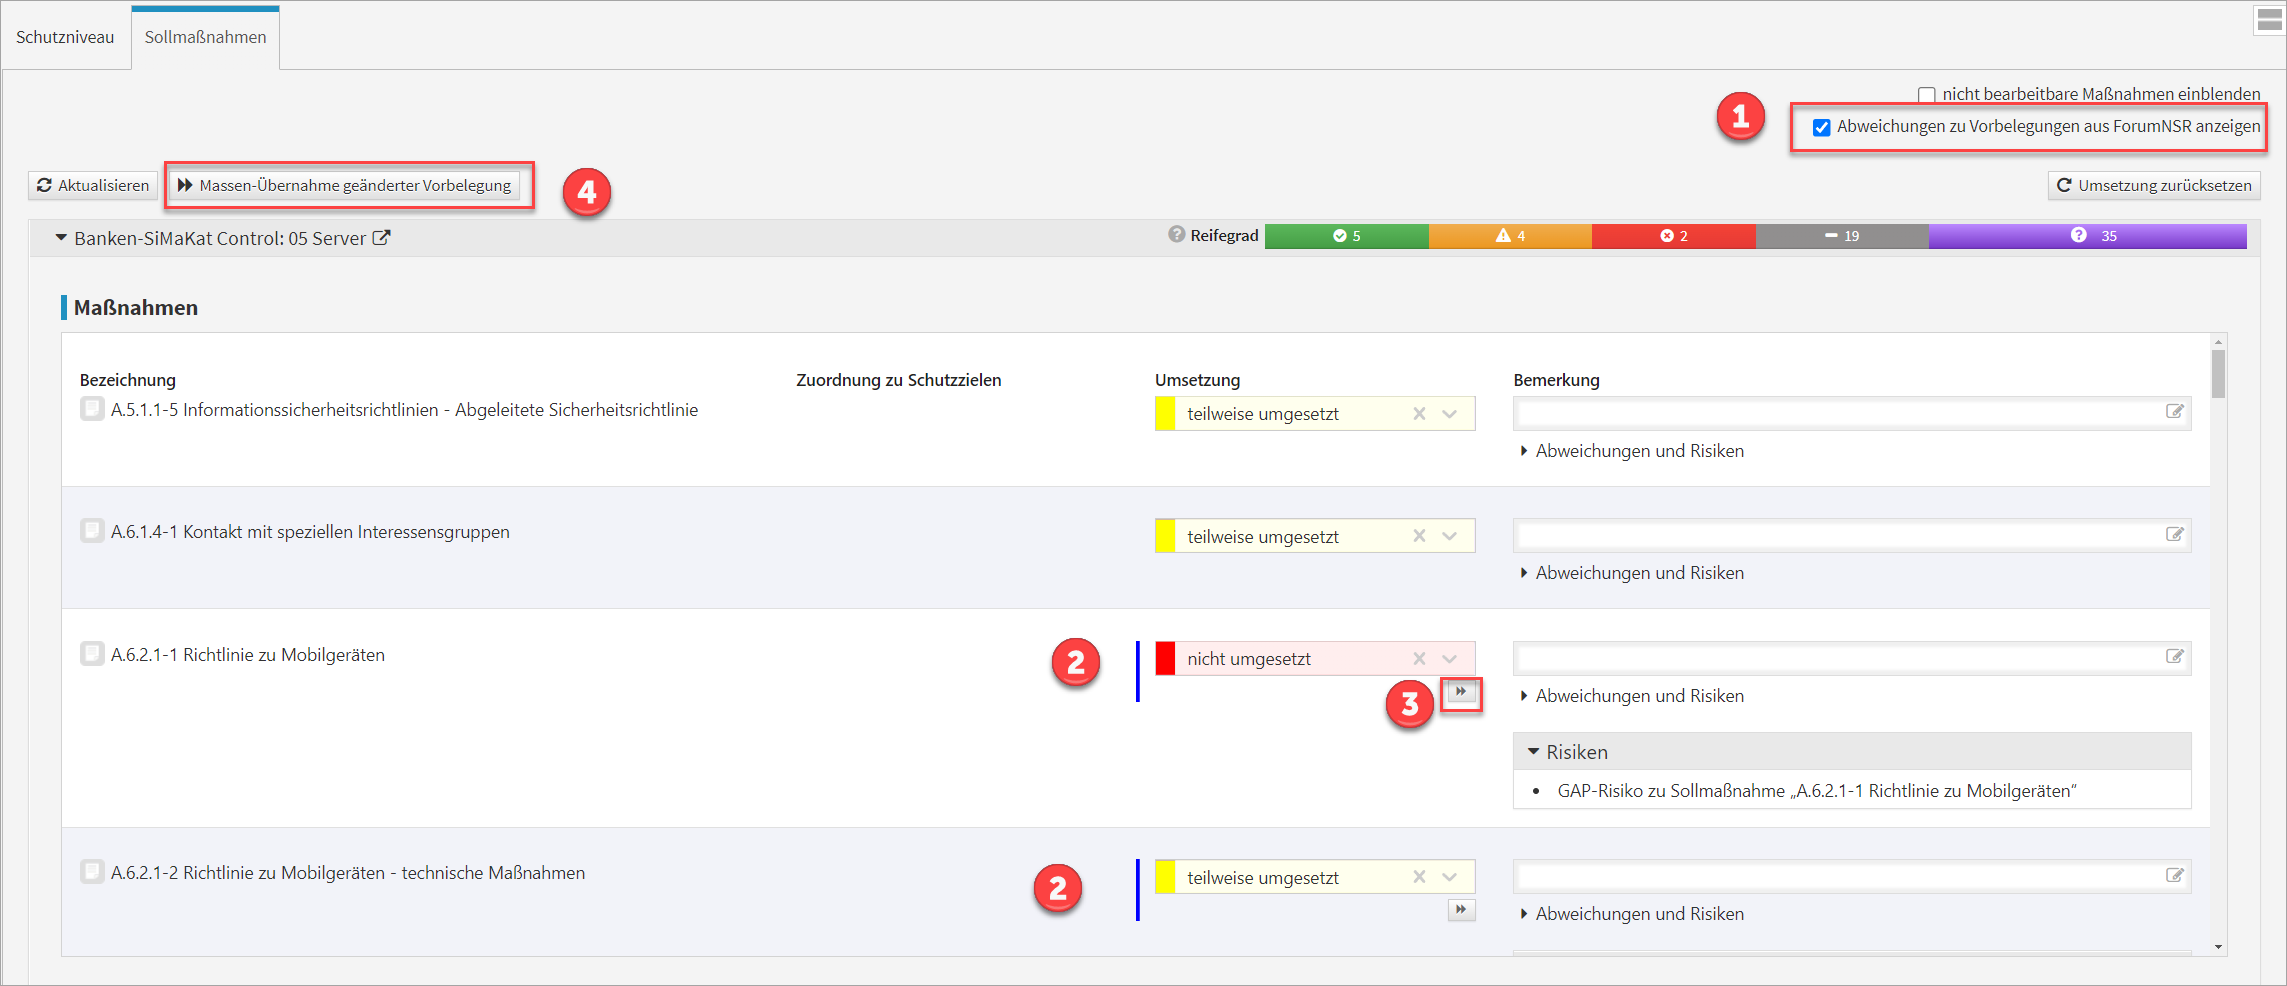Viewport: 2287px width, 986px height.
Task: Click the Reifegrad help question mark icon
Action: (1176, 235)
